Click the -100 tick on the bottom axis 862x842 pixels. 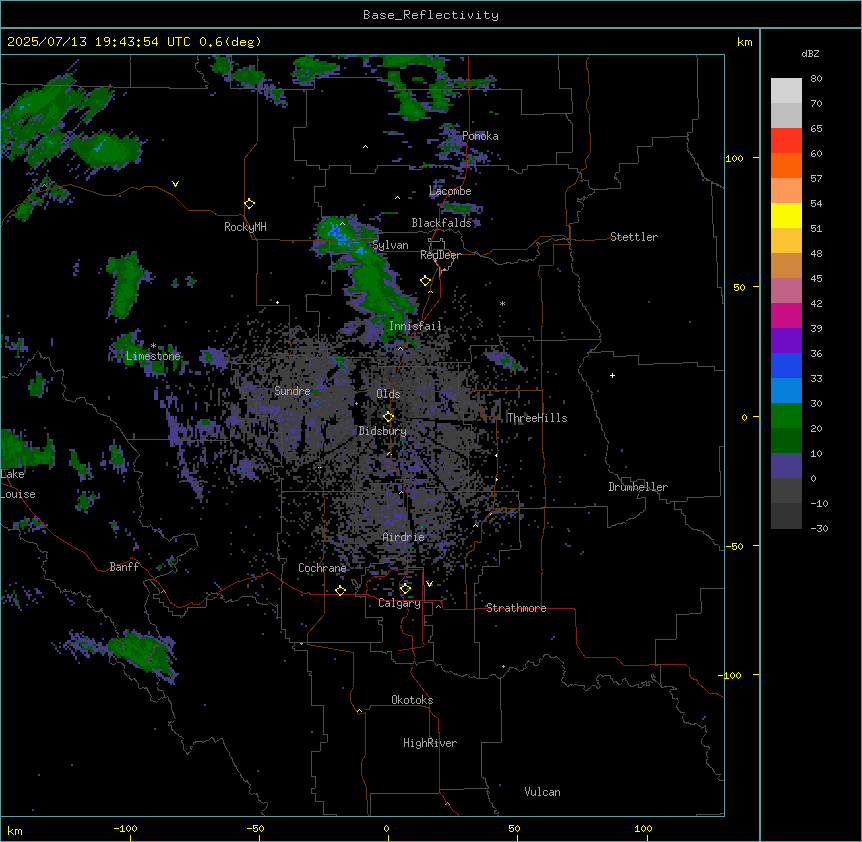tap(125, 828)
